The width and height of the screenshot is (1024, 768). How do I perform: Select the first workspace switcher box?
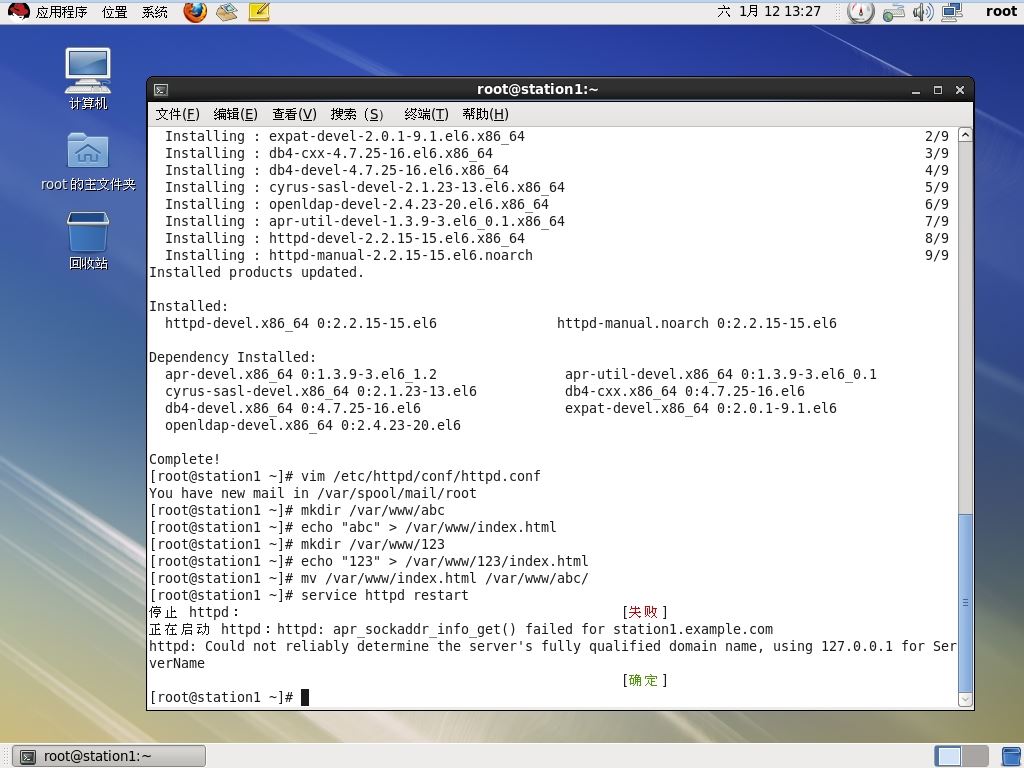(948, 756)
